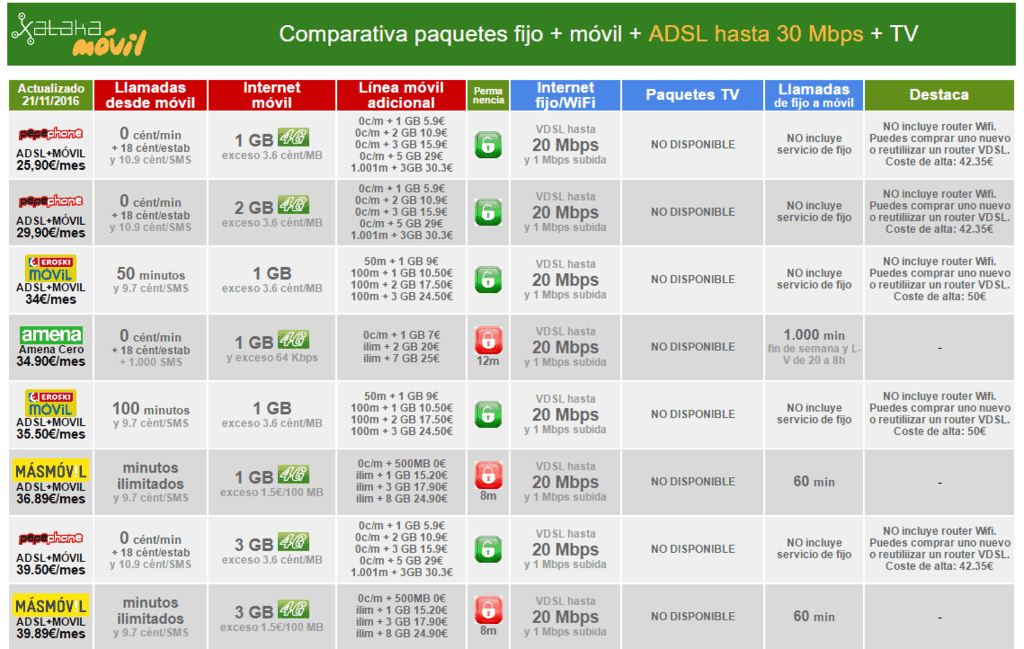Viewport: 1024px width, 649px height.
Task: Click '20 Mbps' in the Eroski 34€ row
Action: [x=566, y=280]
